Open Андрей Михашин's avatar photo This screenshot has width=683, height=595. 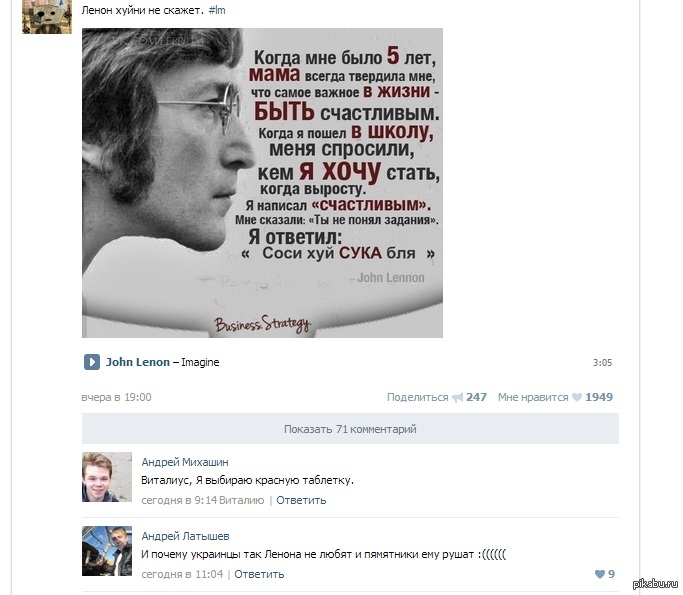(107, 477)
